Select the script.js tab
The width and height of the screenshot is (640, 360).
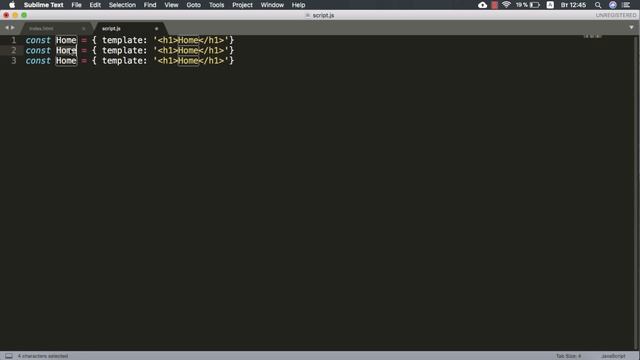click(111, 29)
